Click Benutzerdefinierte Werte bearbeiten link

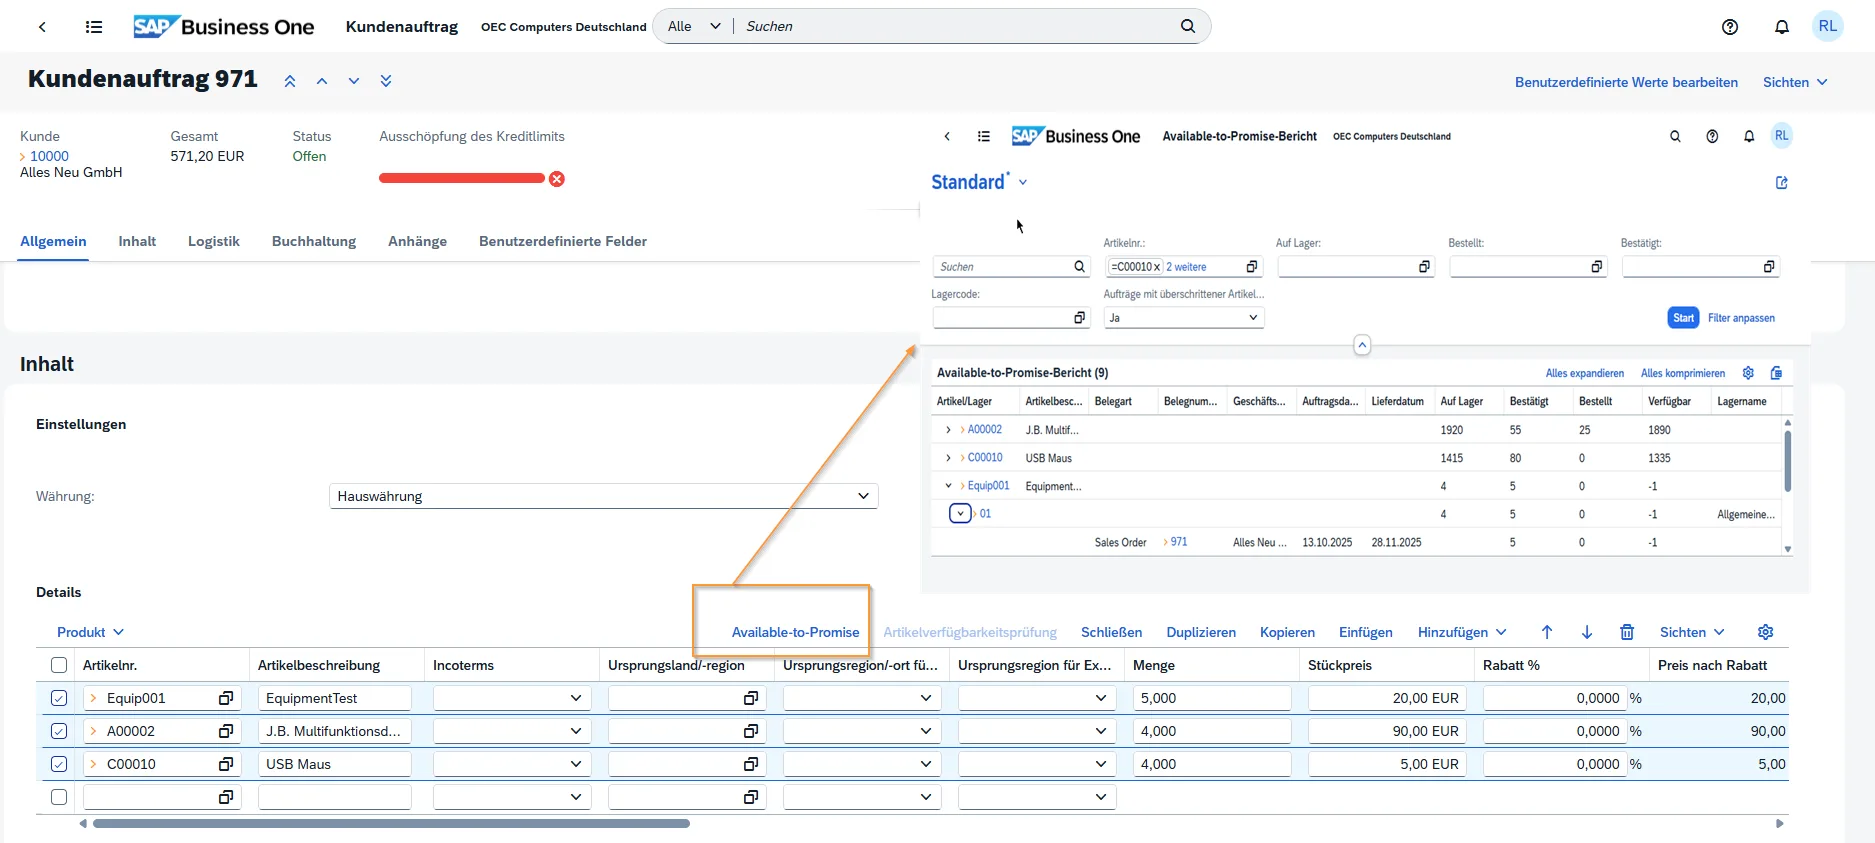(1626, 82)
